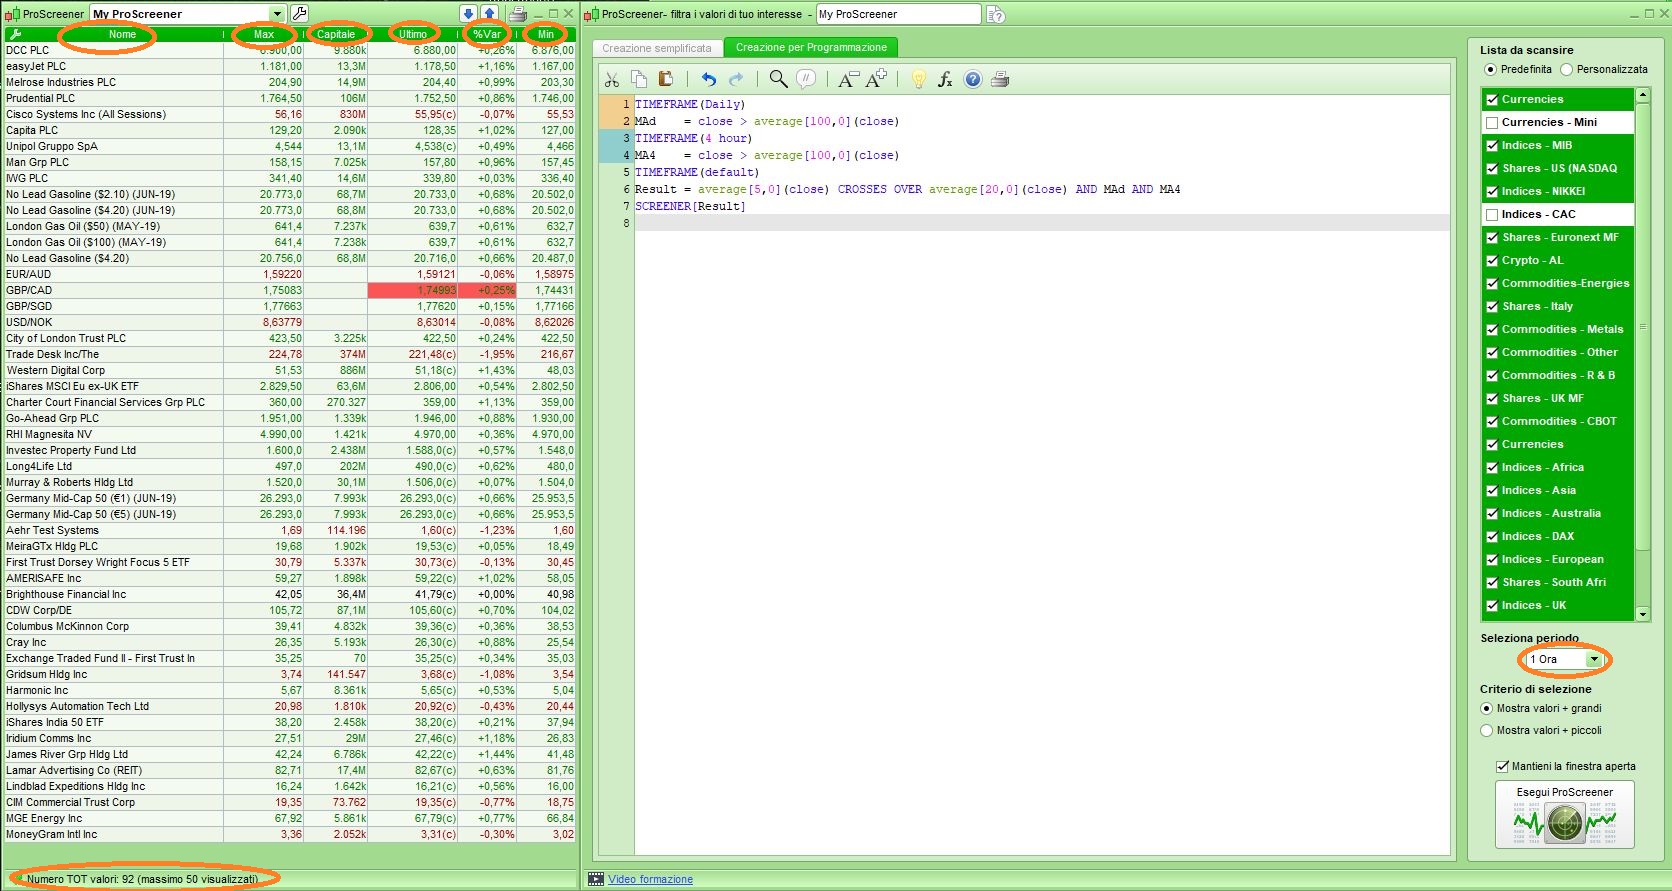Screen dimensions: 1672x891
Task: Choose Mostra valori + piccoli option
Action: [x=1487, y=731]
